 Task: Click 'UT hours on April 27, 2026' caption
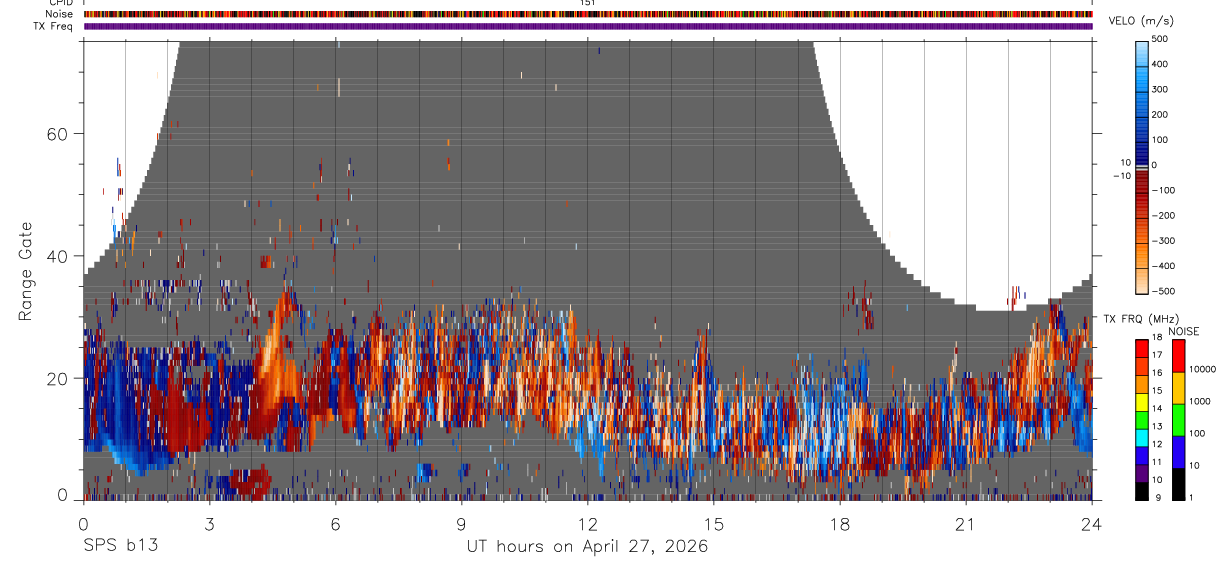pos(588,547)
